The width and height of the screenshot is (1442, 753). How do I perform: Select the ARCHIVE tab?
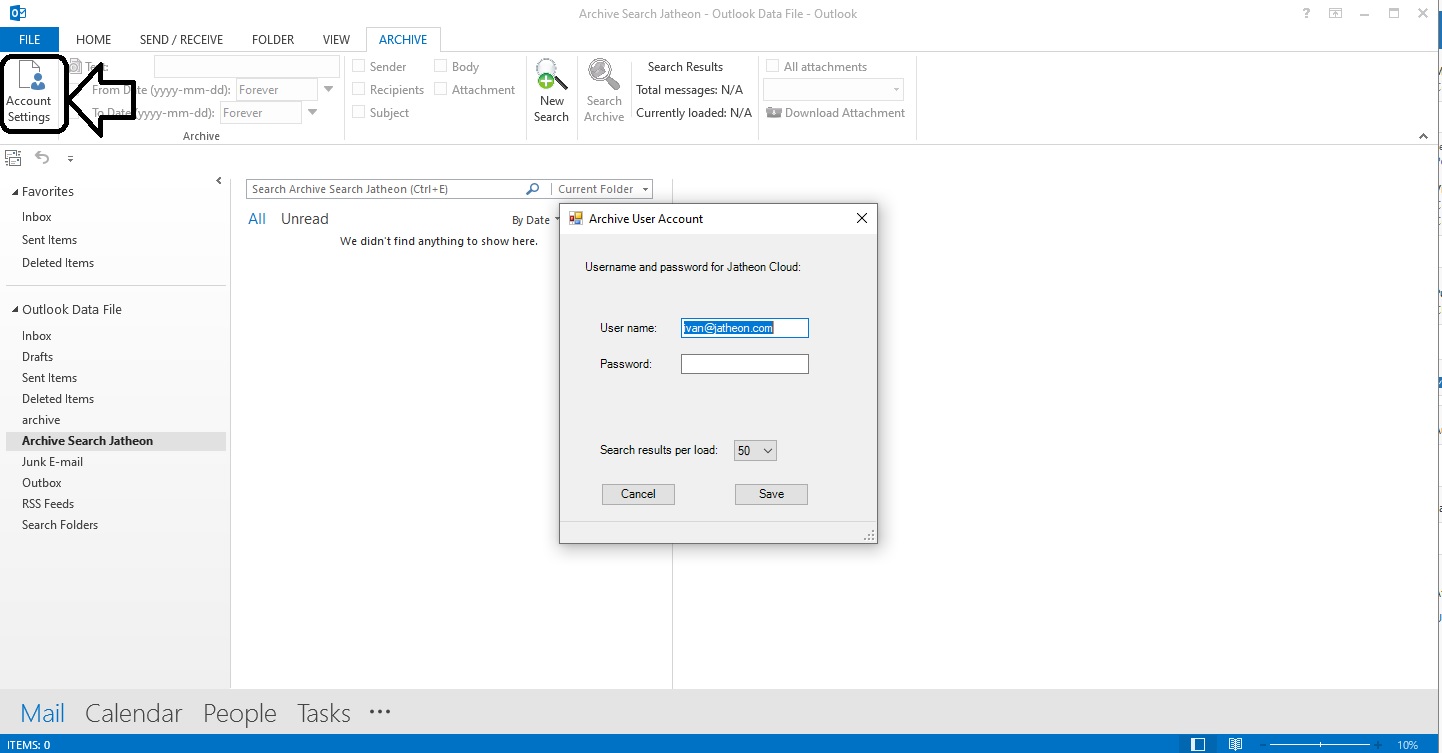click(x=403, y=40)
